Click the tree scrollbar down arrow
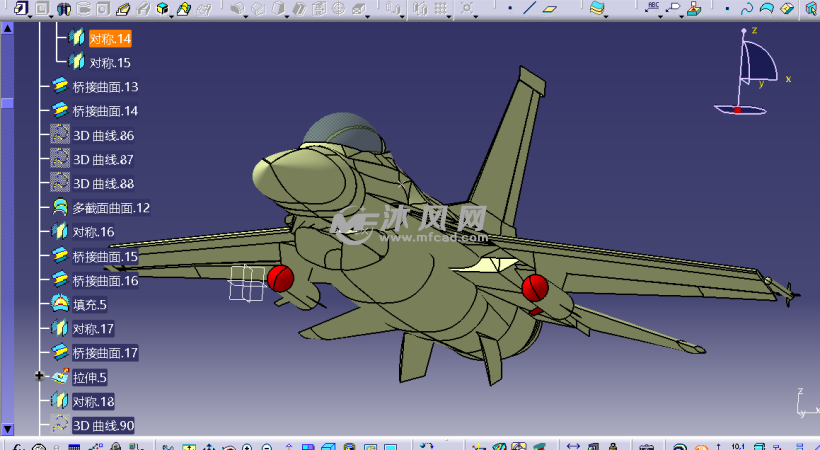This screenshot has width=820, height=450. click(7, 429)
